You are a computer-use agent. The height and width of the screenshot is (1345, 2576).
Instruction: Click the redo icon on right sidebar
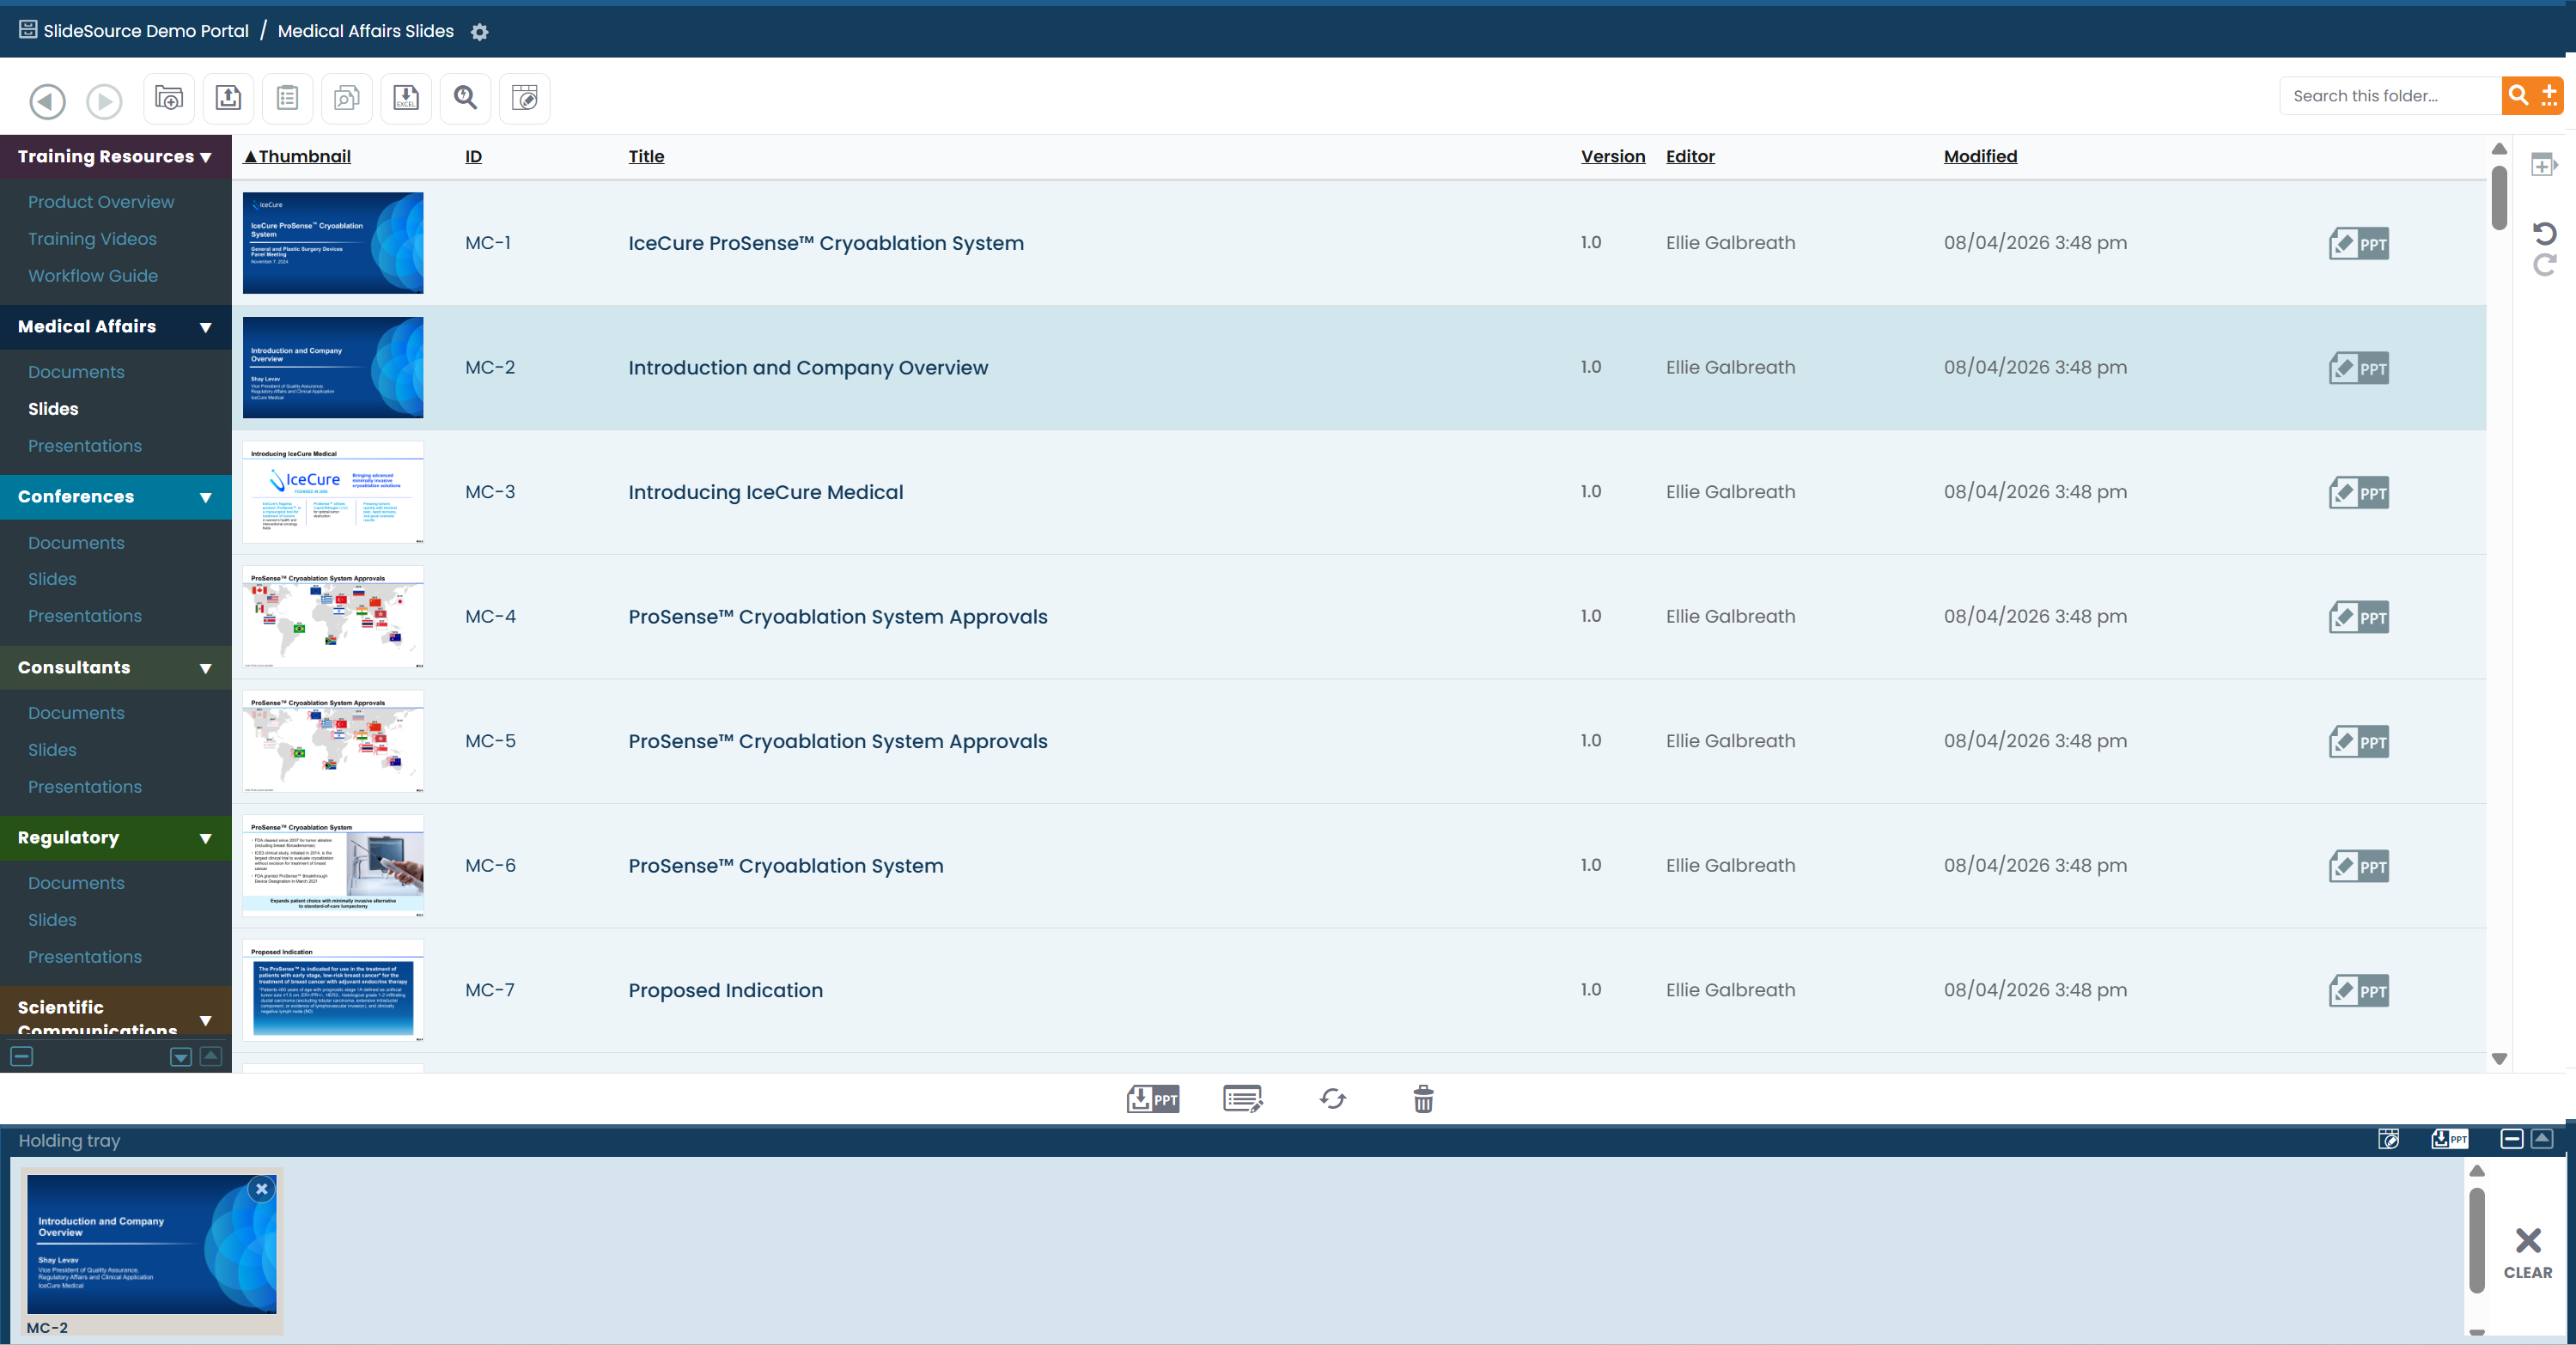point(2544,265)
